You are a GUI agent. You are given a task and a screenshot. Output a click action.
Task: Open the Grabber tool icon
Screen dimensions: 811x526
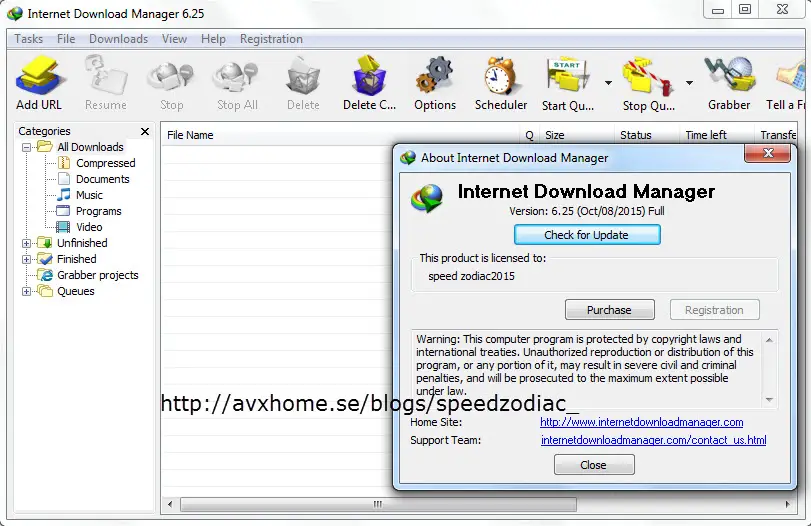click(x=729, y=83)
